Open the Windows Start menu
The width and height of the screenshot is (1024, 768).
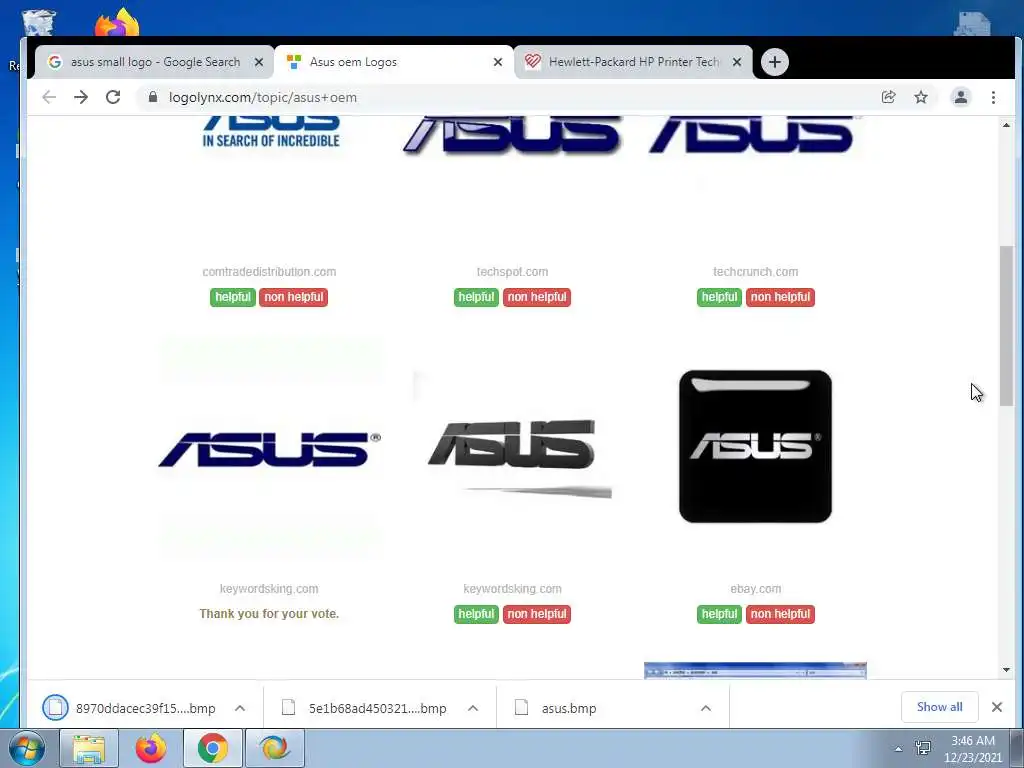27,748
